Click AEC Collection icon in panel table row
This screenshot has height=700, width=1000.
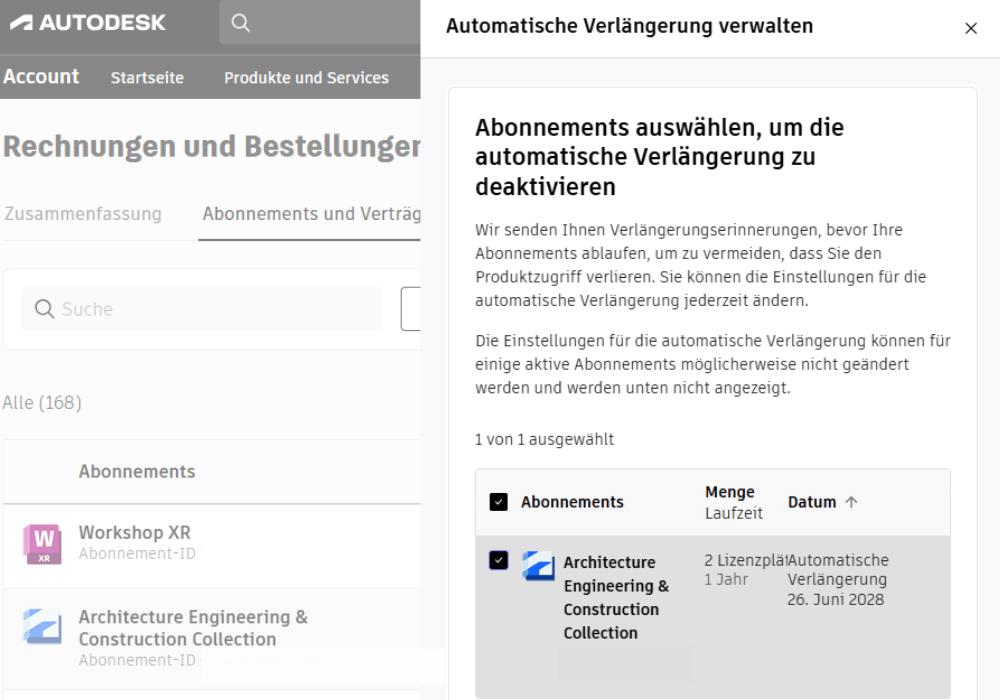(538, 565)
